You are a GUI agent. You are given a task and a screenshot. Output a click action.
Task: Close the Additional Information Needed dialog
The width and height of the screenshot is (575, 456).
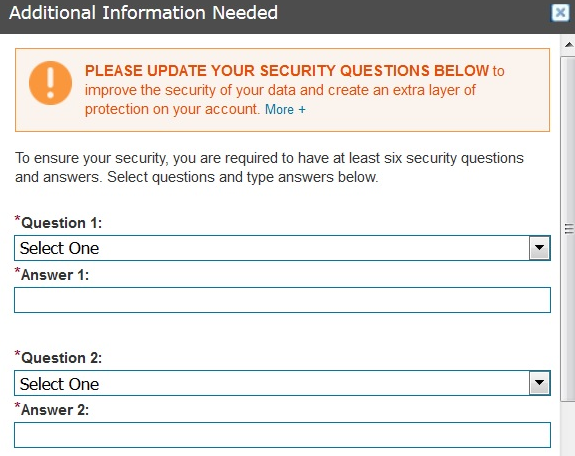tap(560, 13)
